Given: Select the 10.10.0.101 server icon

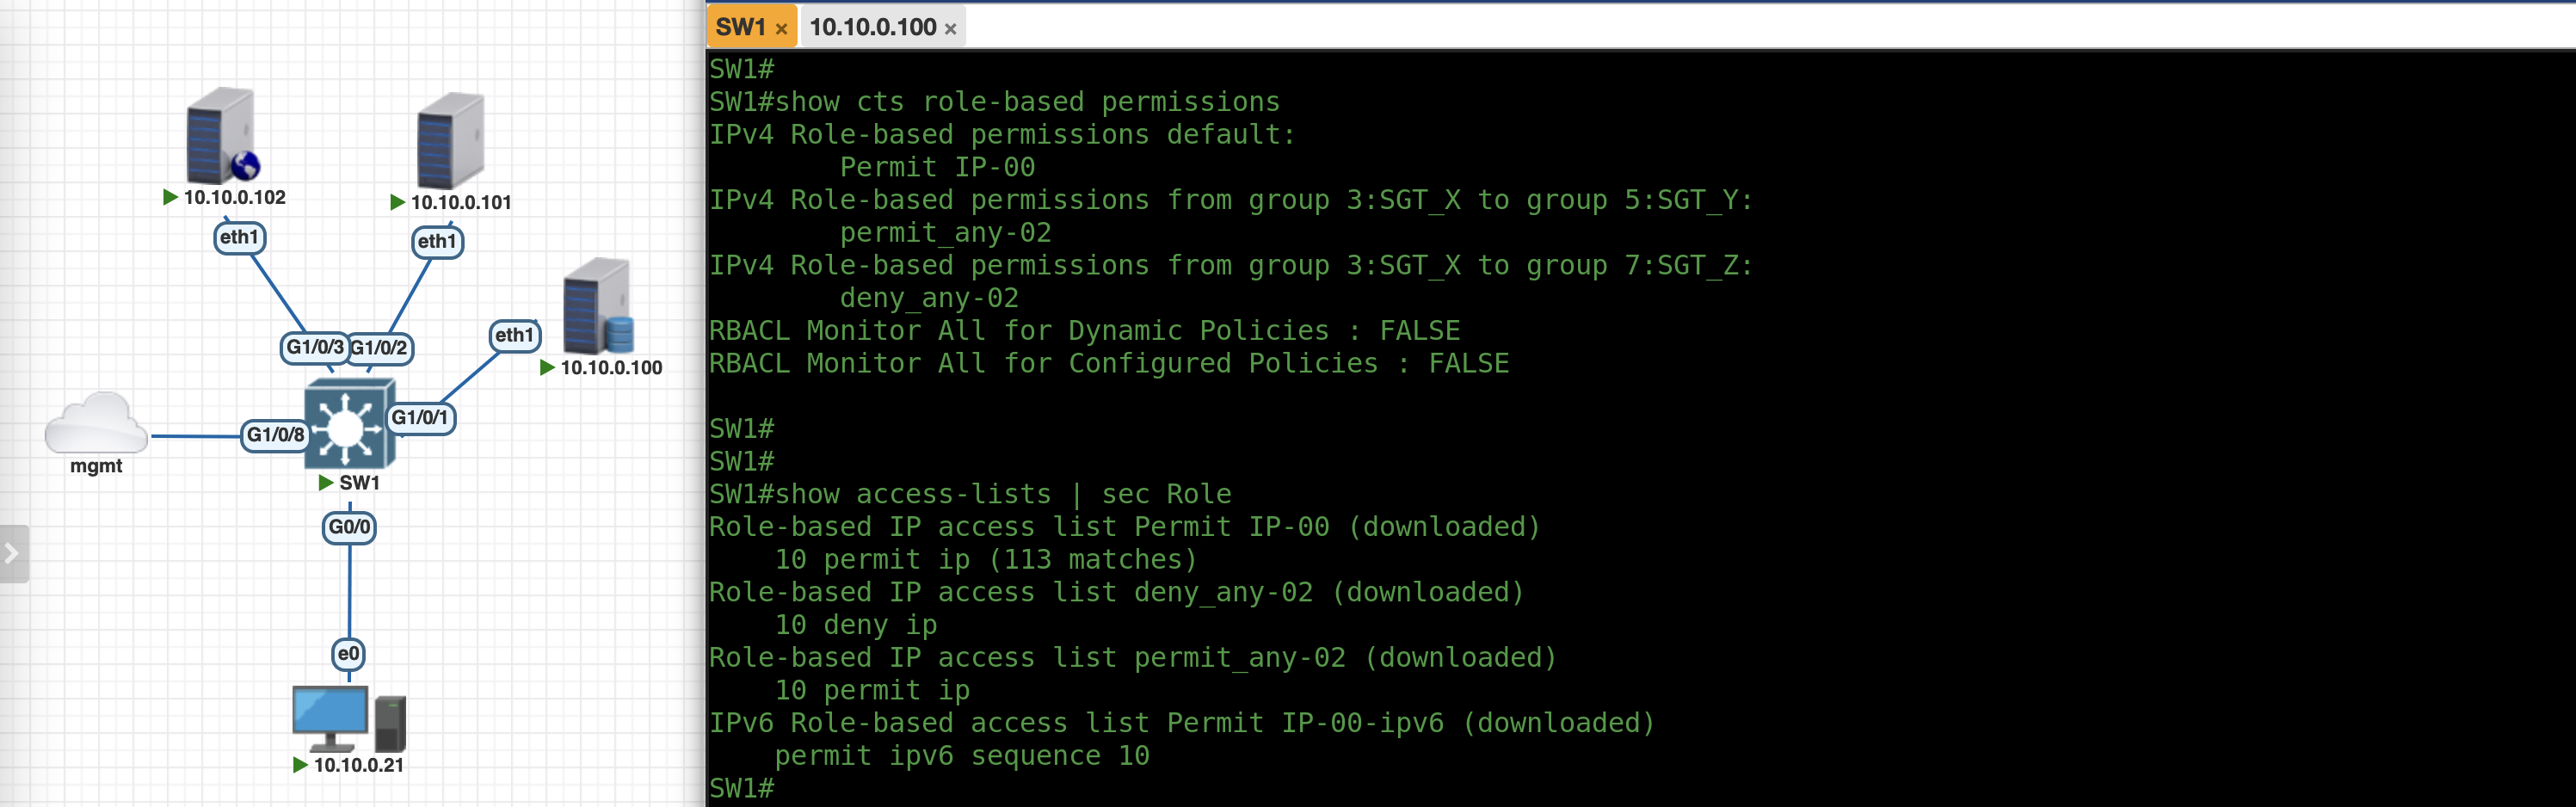Looking at the screenshot, I should click(x=450, y=141).
